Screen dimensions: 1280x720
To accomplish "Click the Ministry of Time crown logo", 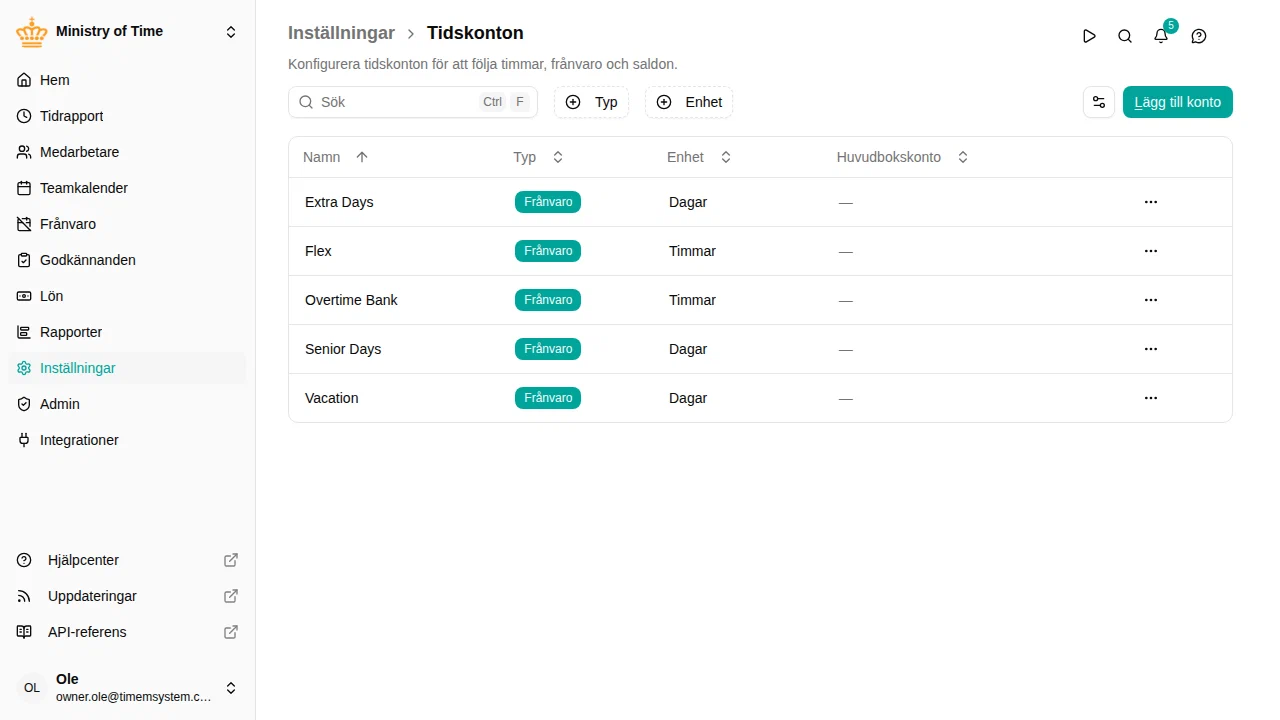I will click(x=32, y=32).
